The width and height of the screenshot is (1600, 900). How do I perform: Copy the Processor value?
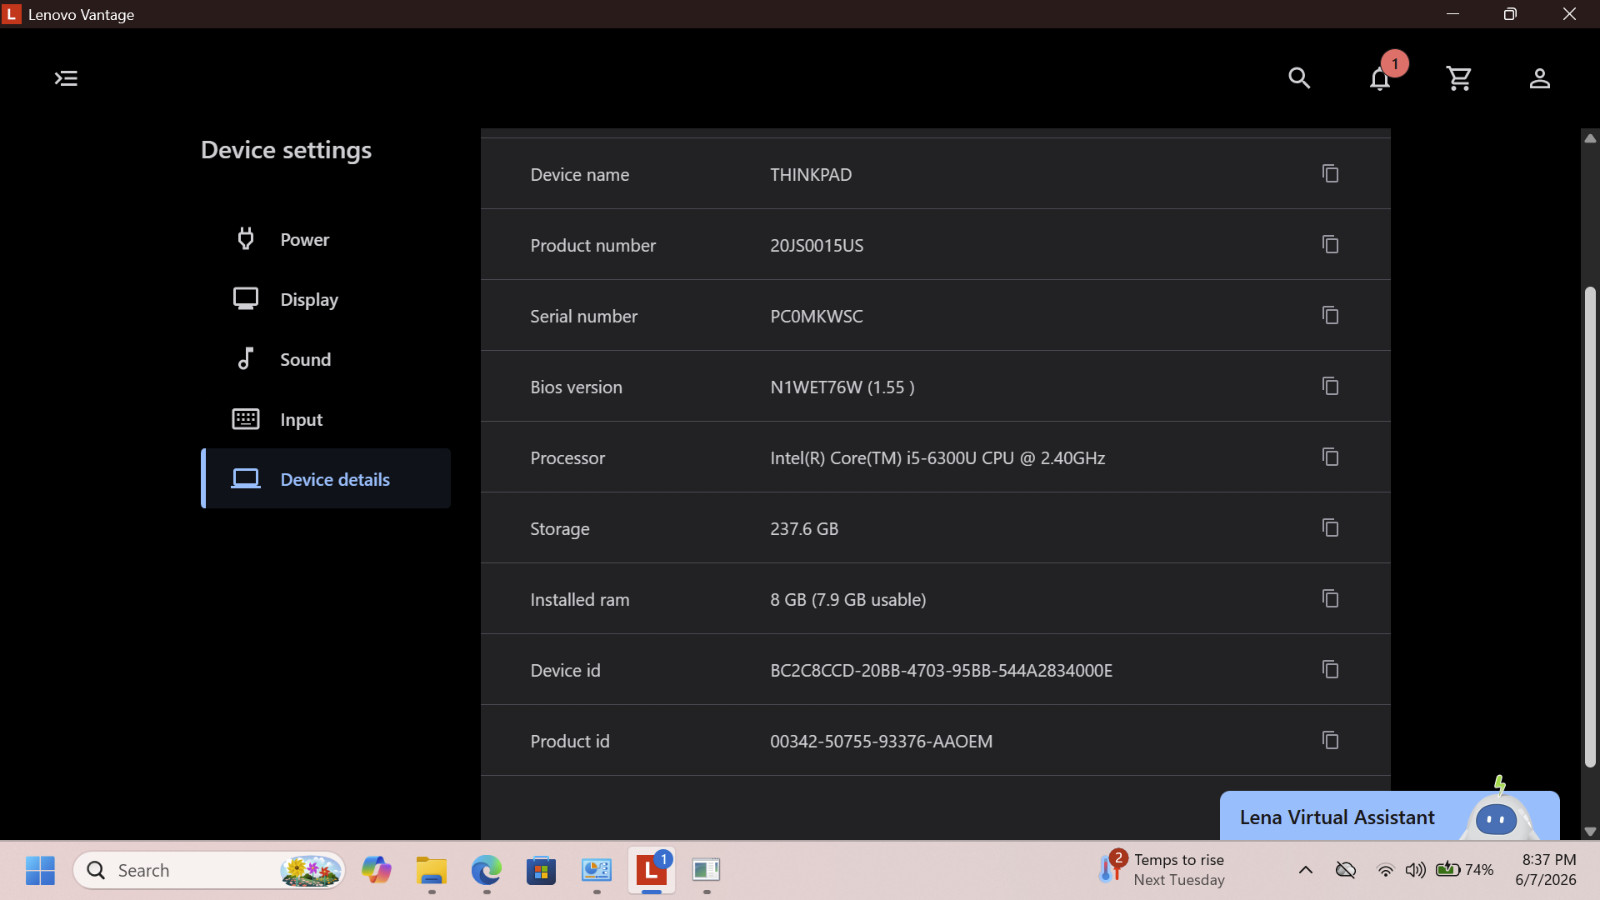(x=1330, y=458)
